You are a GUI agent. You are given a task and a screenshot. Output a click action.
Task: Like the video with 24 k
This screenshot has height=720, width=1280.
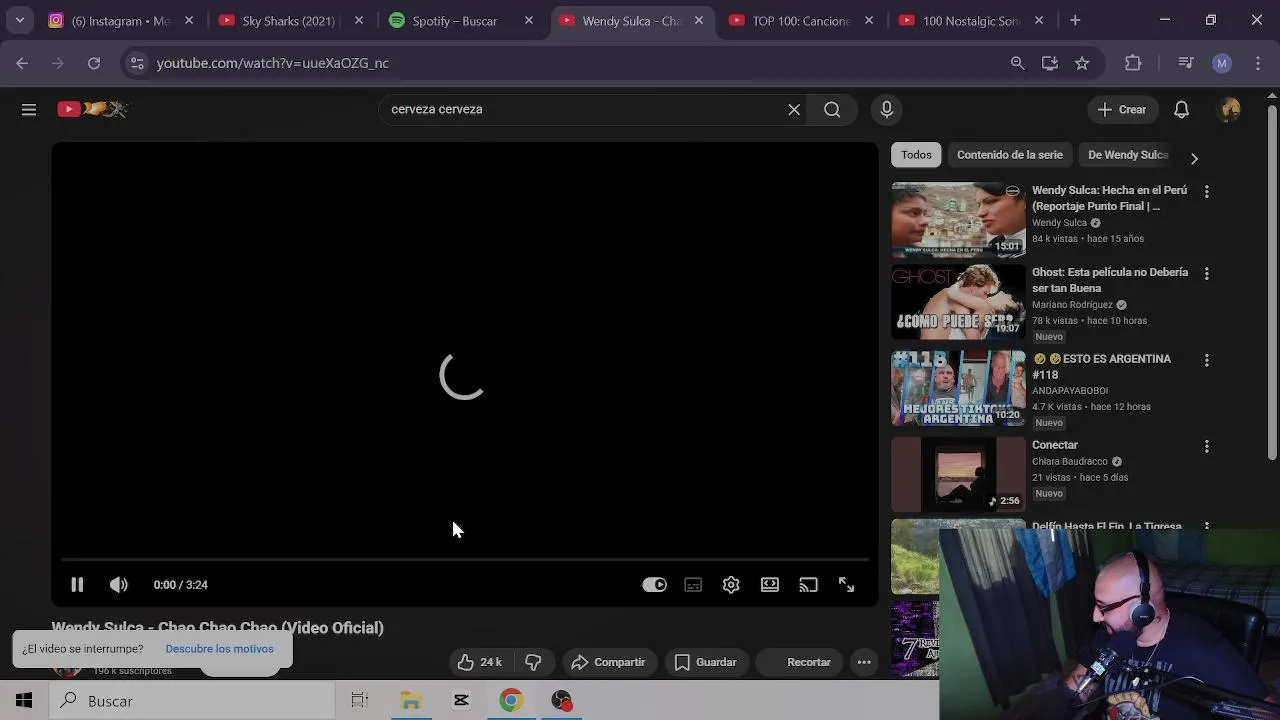(480, 662)
